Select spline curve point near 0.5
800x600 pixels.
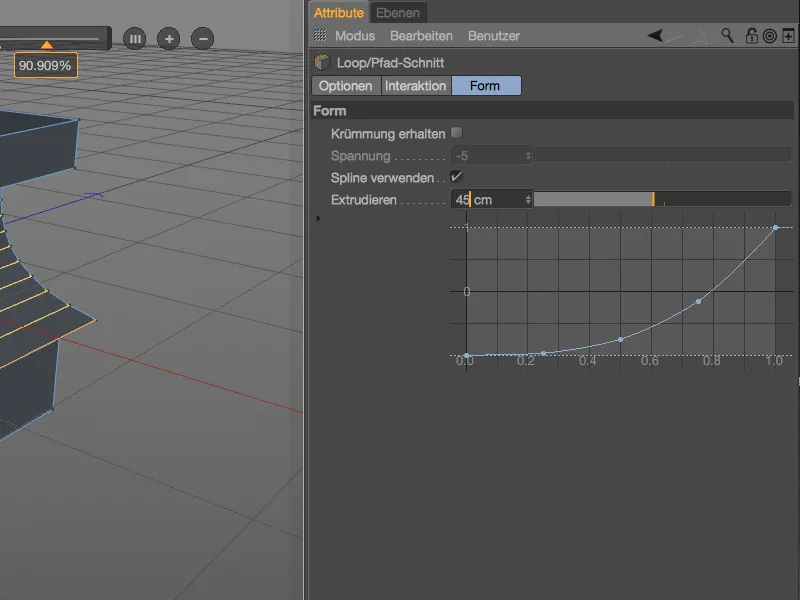click(x=620, y=339)
